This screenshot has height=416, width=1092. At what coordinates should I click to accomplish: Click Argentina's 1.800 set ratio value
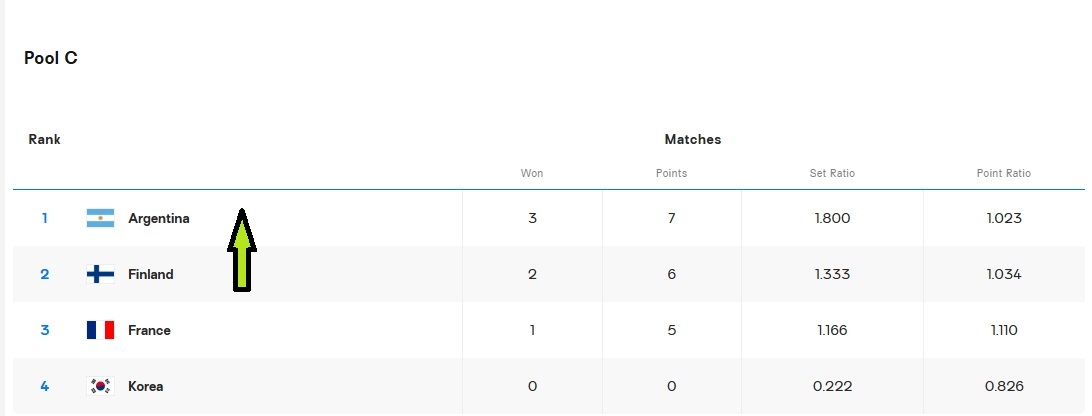coord(832,218)
